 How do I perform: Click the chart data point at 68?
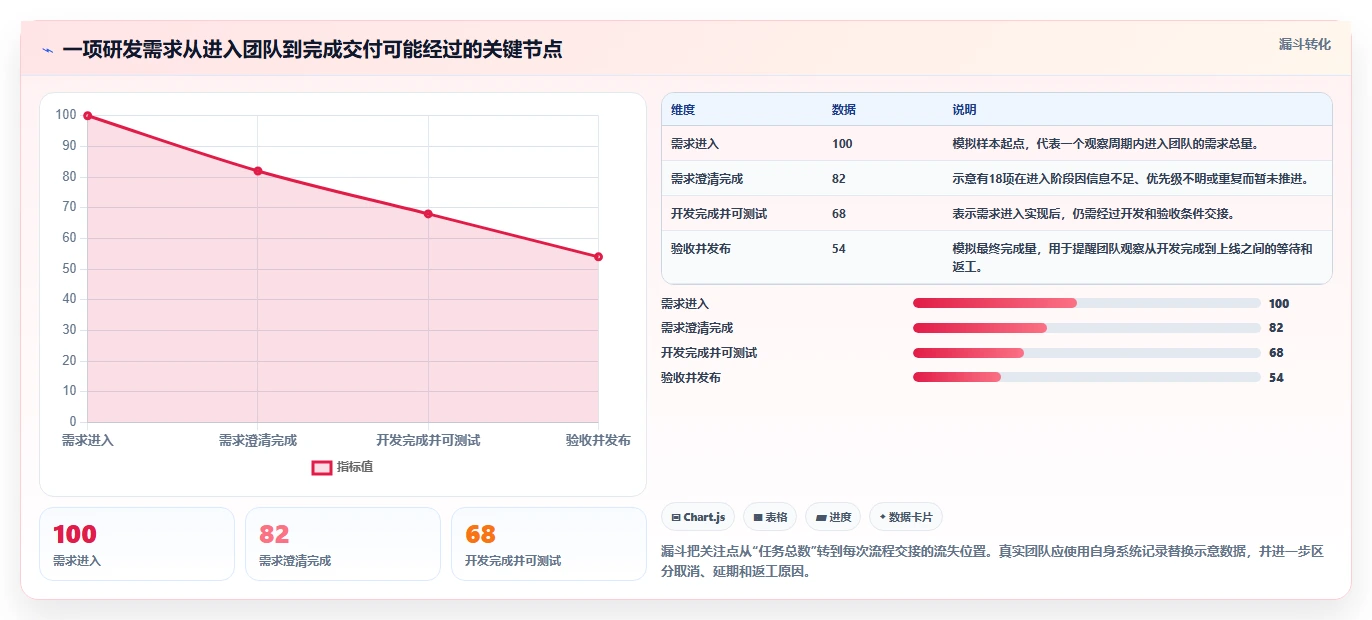pyautogui.click(x=428, y=214)
